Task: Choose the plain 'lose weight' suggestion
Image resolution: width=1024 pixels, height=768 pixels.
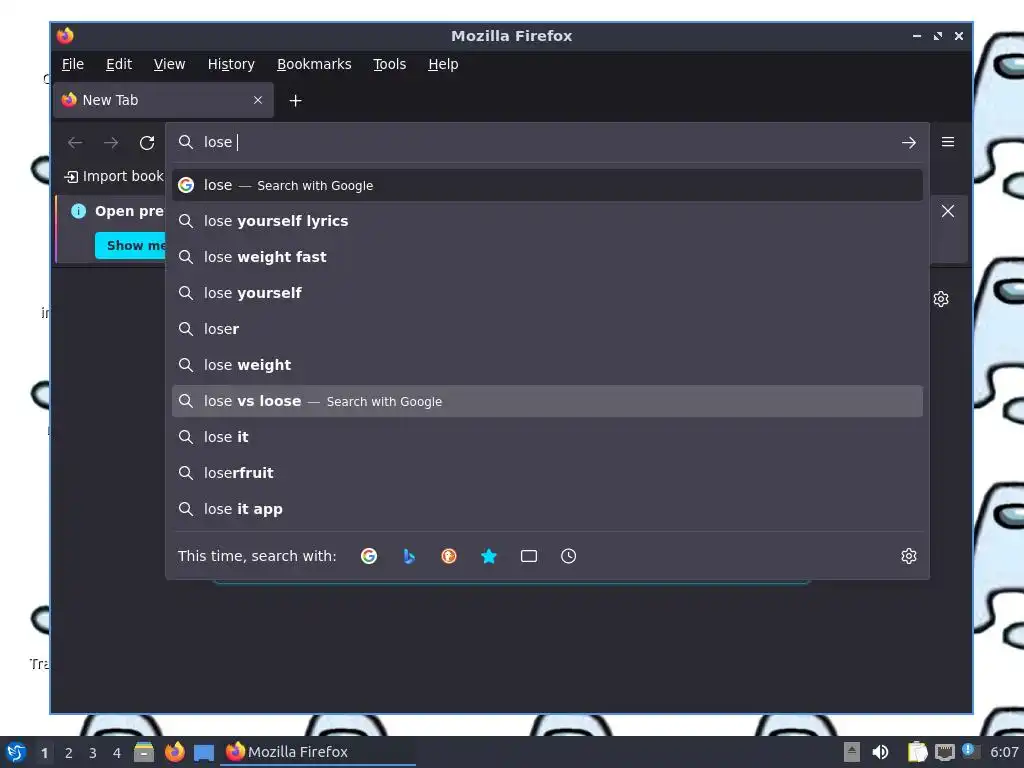Action: click(x=547, y=365)
